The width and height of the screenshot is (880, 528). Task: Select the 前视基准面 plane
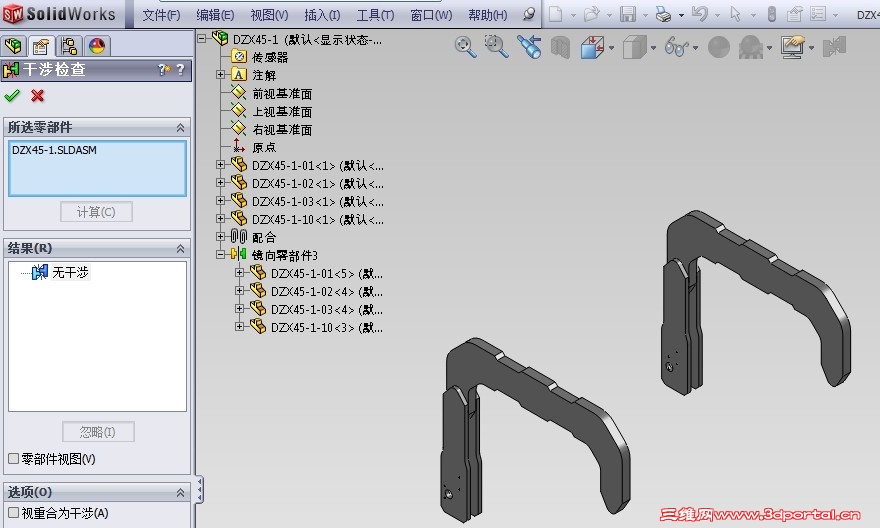tap(282, 94)
